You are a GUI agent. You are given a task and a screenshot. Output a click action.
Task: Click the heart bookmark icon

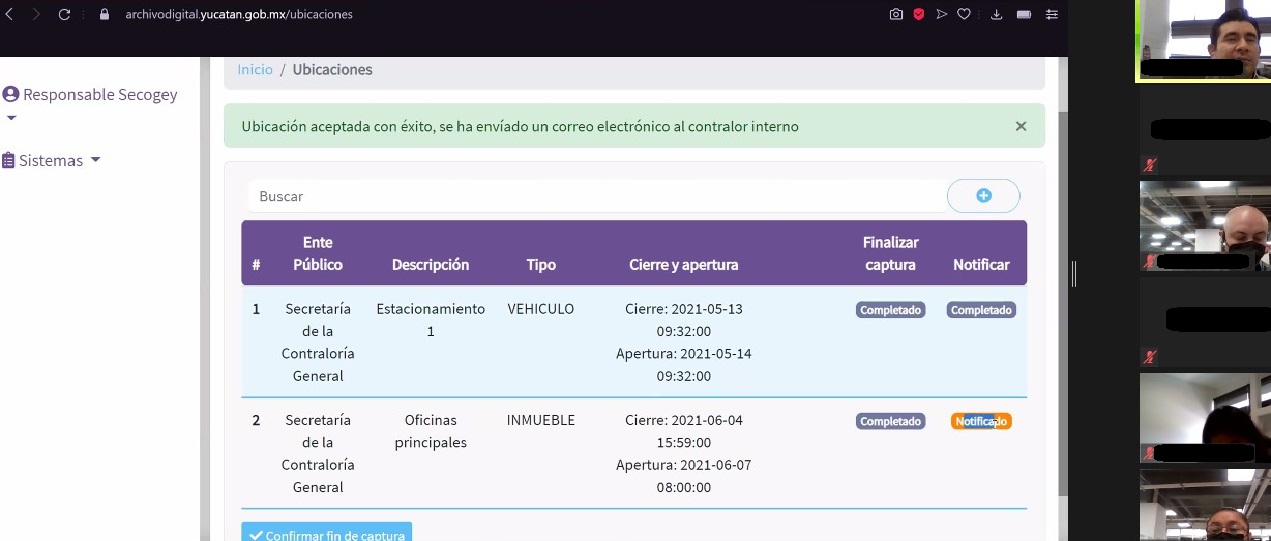[x=964, y=15]
